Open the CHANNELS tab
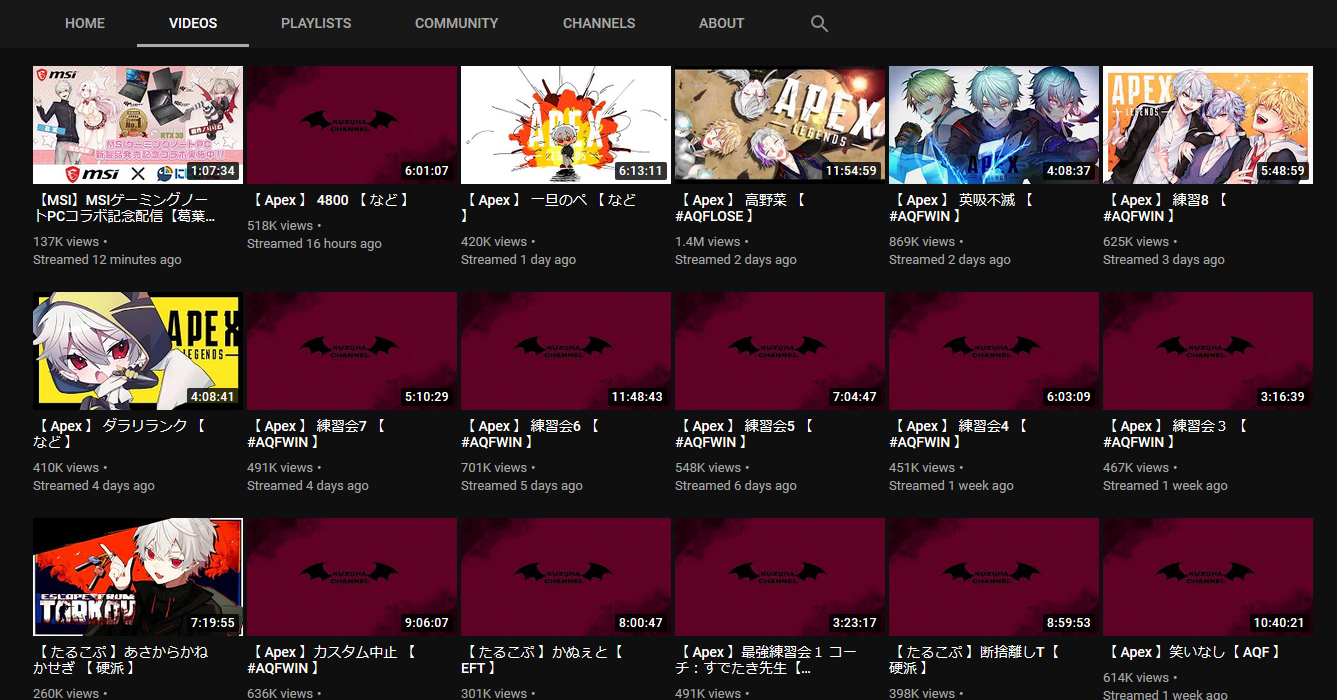Image resolution: width=1337 pixels, height=700 pixels. point(599,23)
